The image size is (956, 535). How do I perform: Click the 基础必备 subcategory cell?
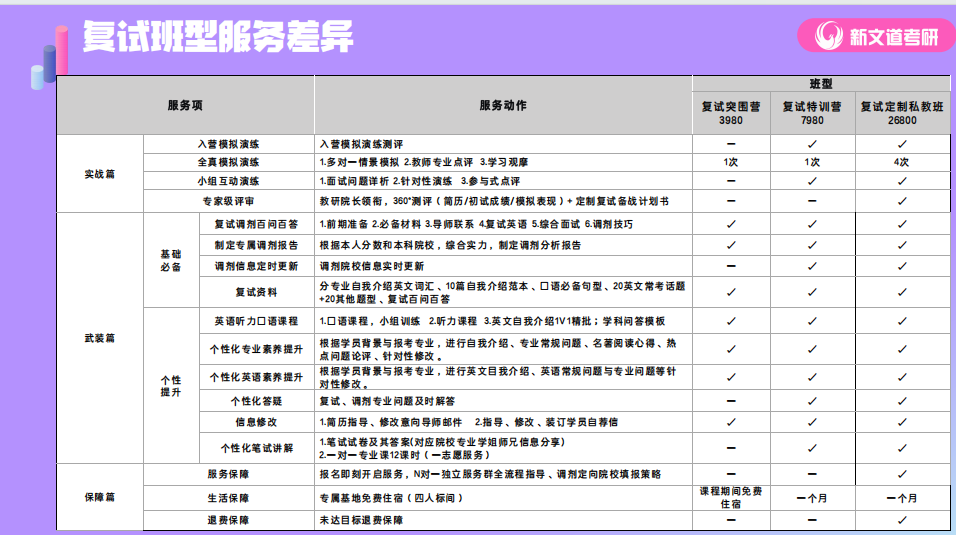171,261
